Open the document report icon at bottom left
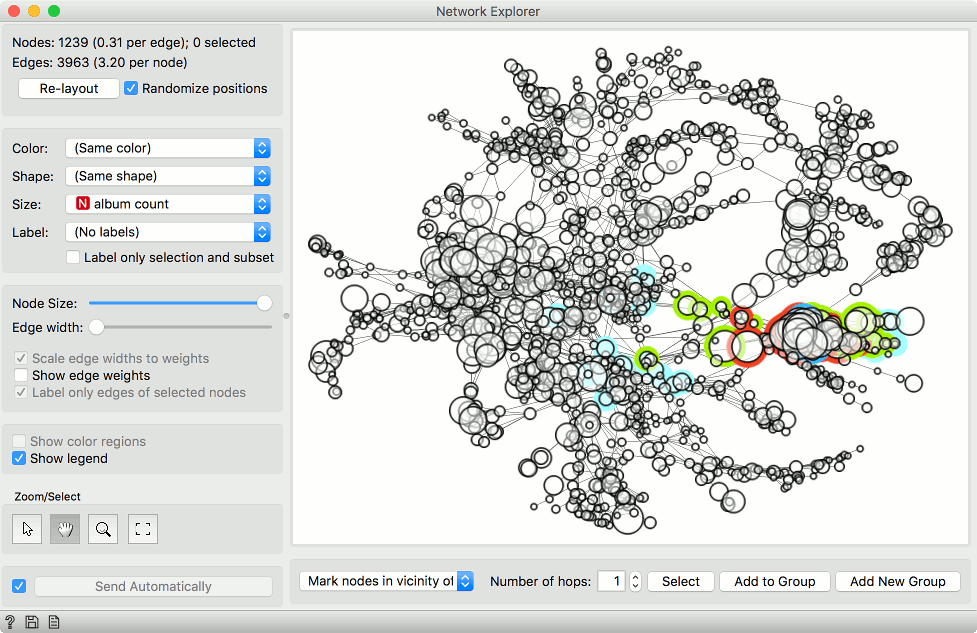This screenshot has width=977, height=633. pyautogui.click(x=53, y=621)
